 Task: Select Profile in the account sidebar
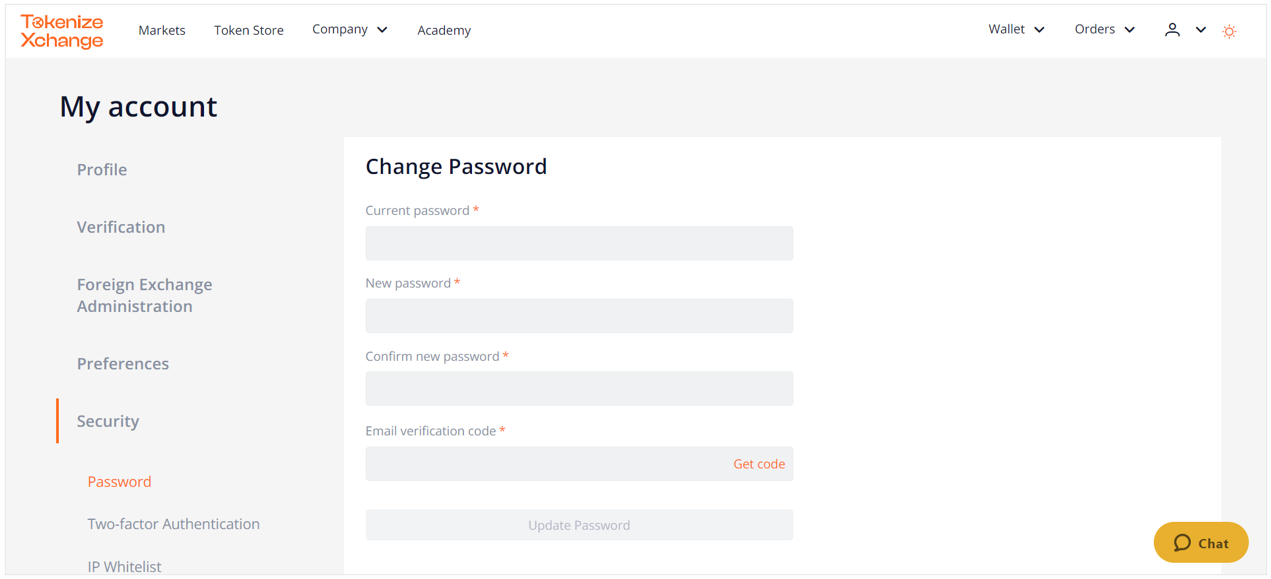click(x=102, y=169)
